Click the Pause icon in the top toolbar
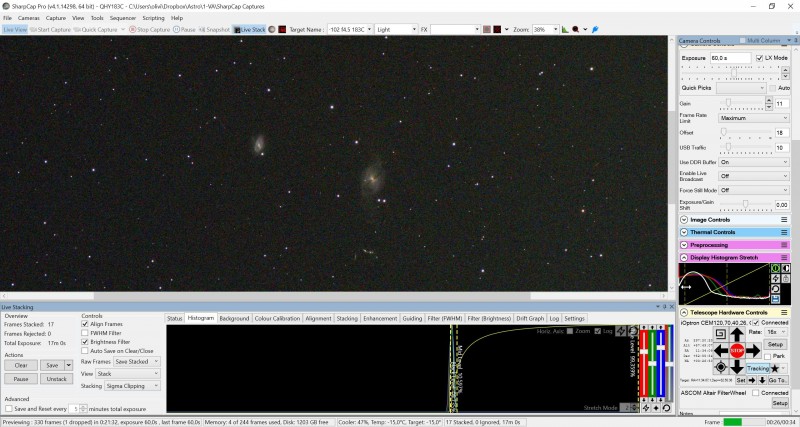Screen dimensions: 800x427 [x=176, y=30]
